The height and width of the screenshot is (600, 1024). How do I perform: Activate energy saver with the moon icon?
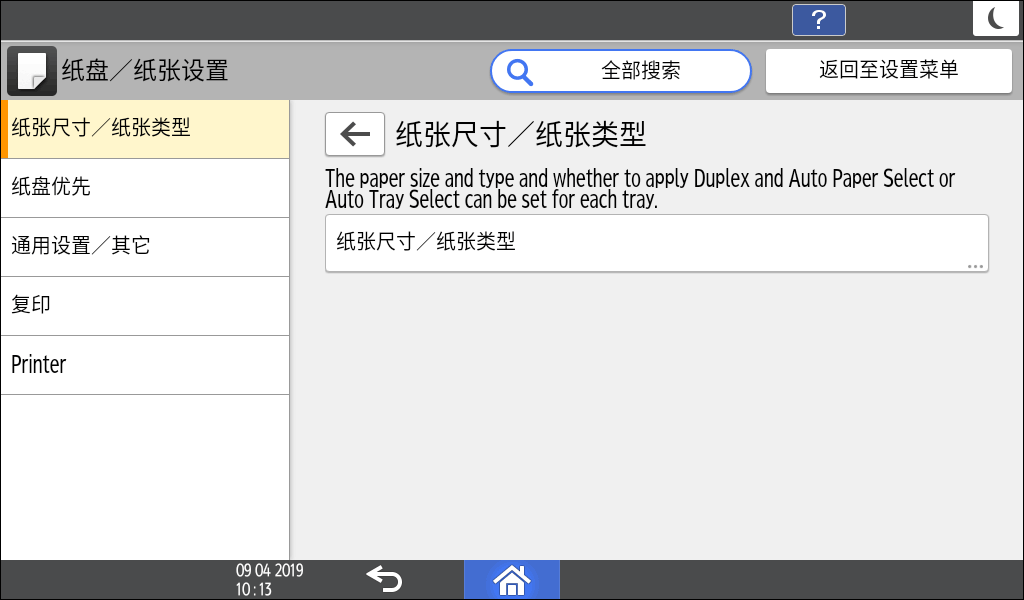tap(996, 18)
